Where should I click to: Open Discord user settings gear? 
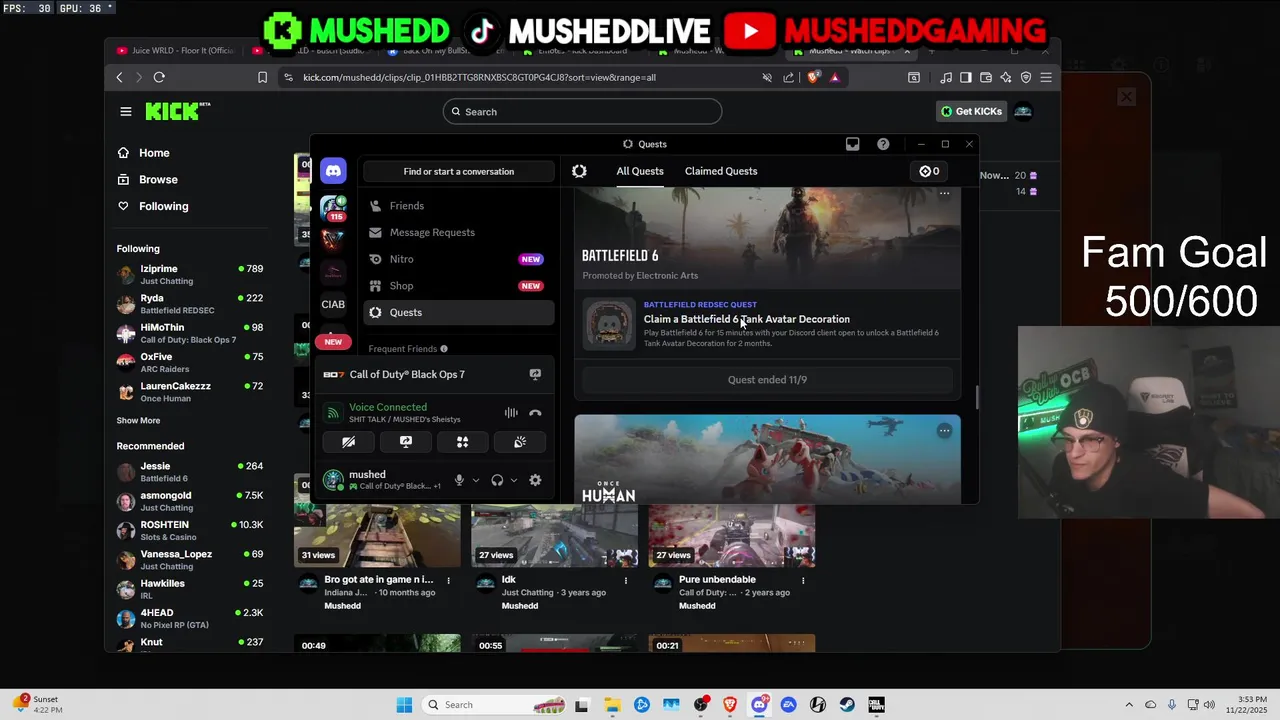pos(535,480)
